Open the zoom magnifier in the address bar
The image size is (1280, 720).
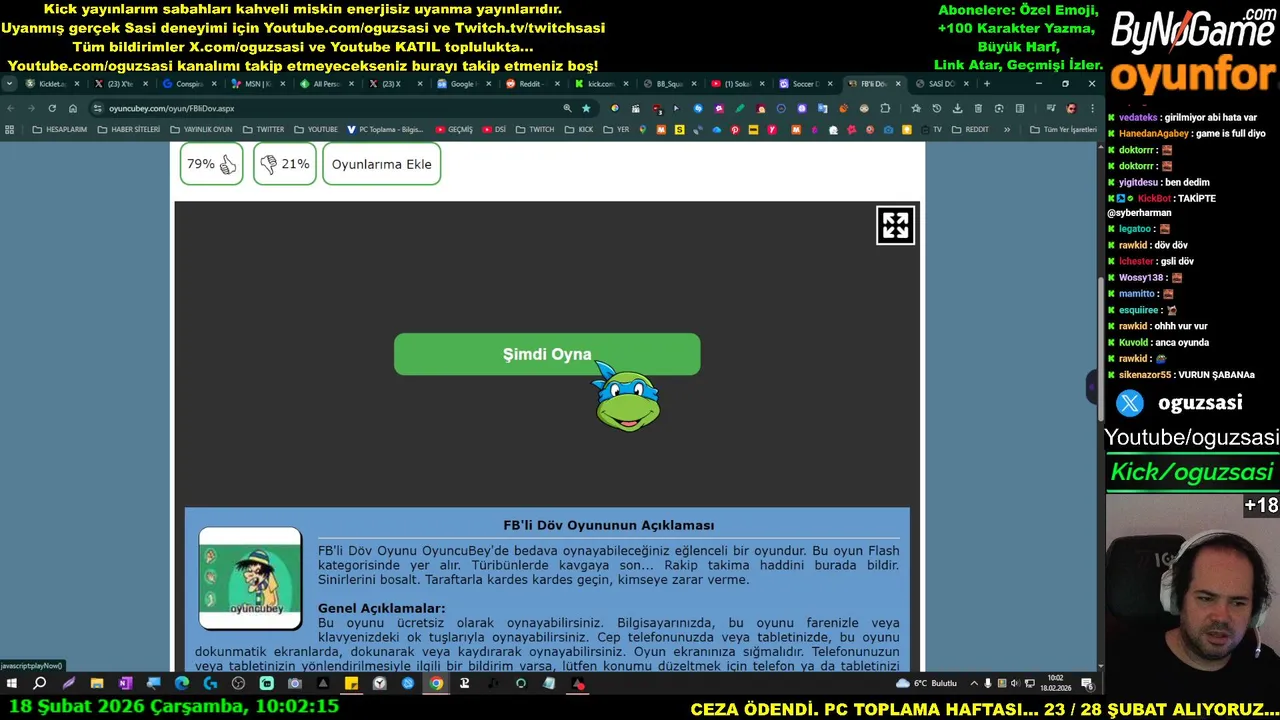pyautogui.click(x=567, y=108)
